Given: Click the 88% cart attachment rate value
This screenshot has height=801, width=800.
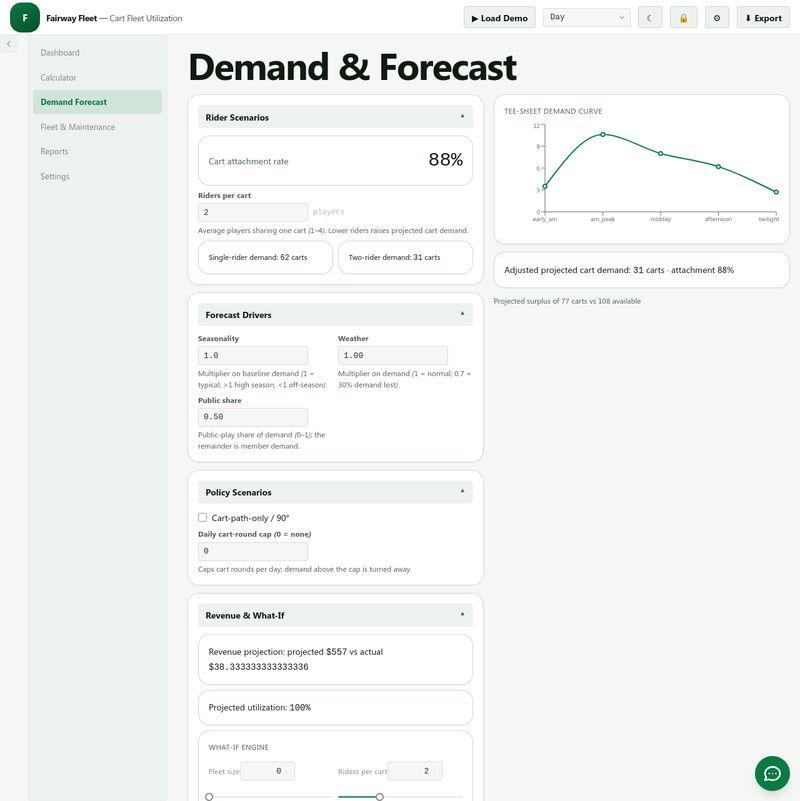Looking at the screenshot, I should tap(445, 159).
